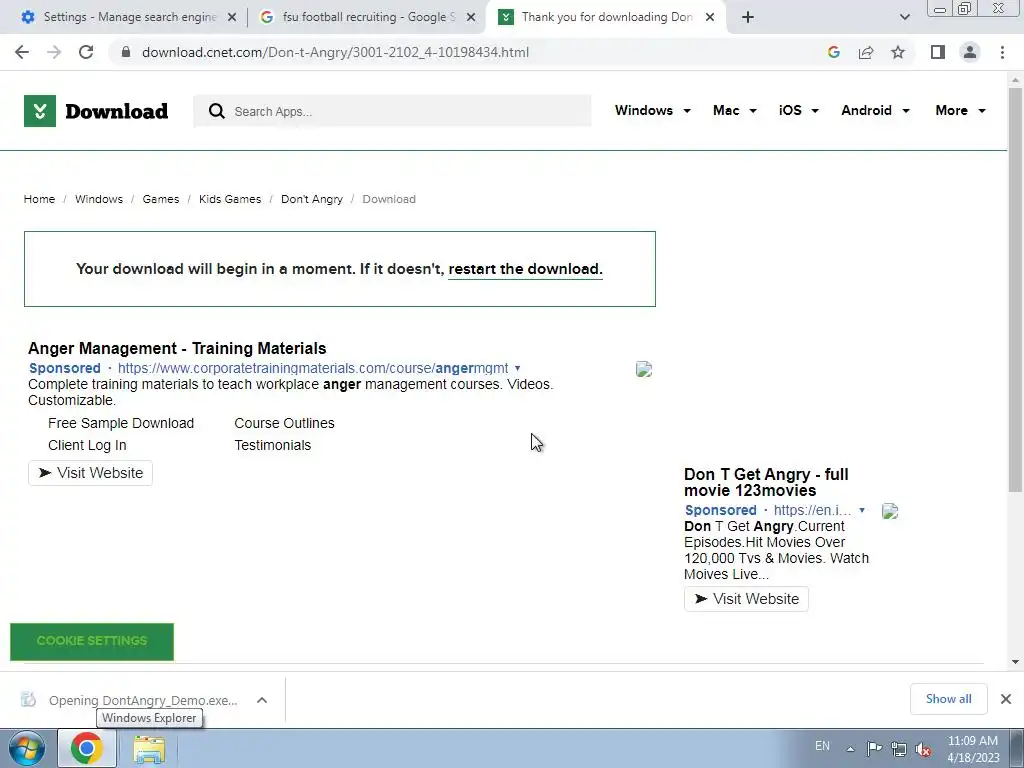Click restart the download link
The height and width of the screenshot is (768, 1024).
[x=525, y=269]
